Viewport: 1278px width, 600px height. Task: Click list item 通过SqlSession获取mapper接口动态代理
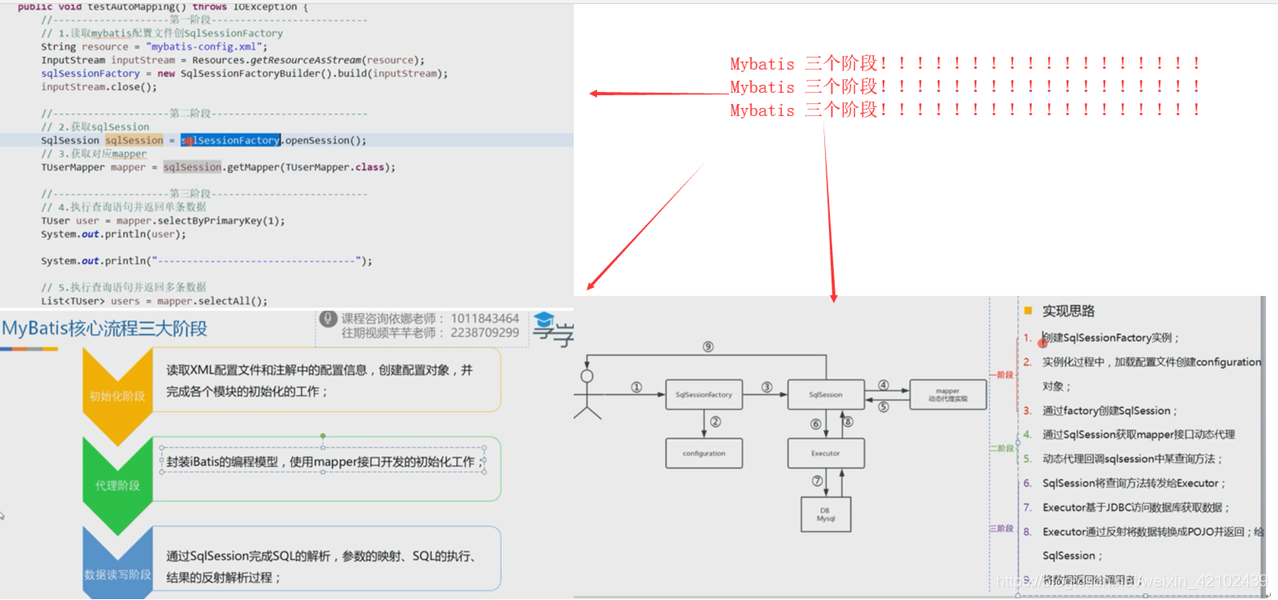coord(1139,434)
